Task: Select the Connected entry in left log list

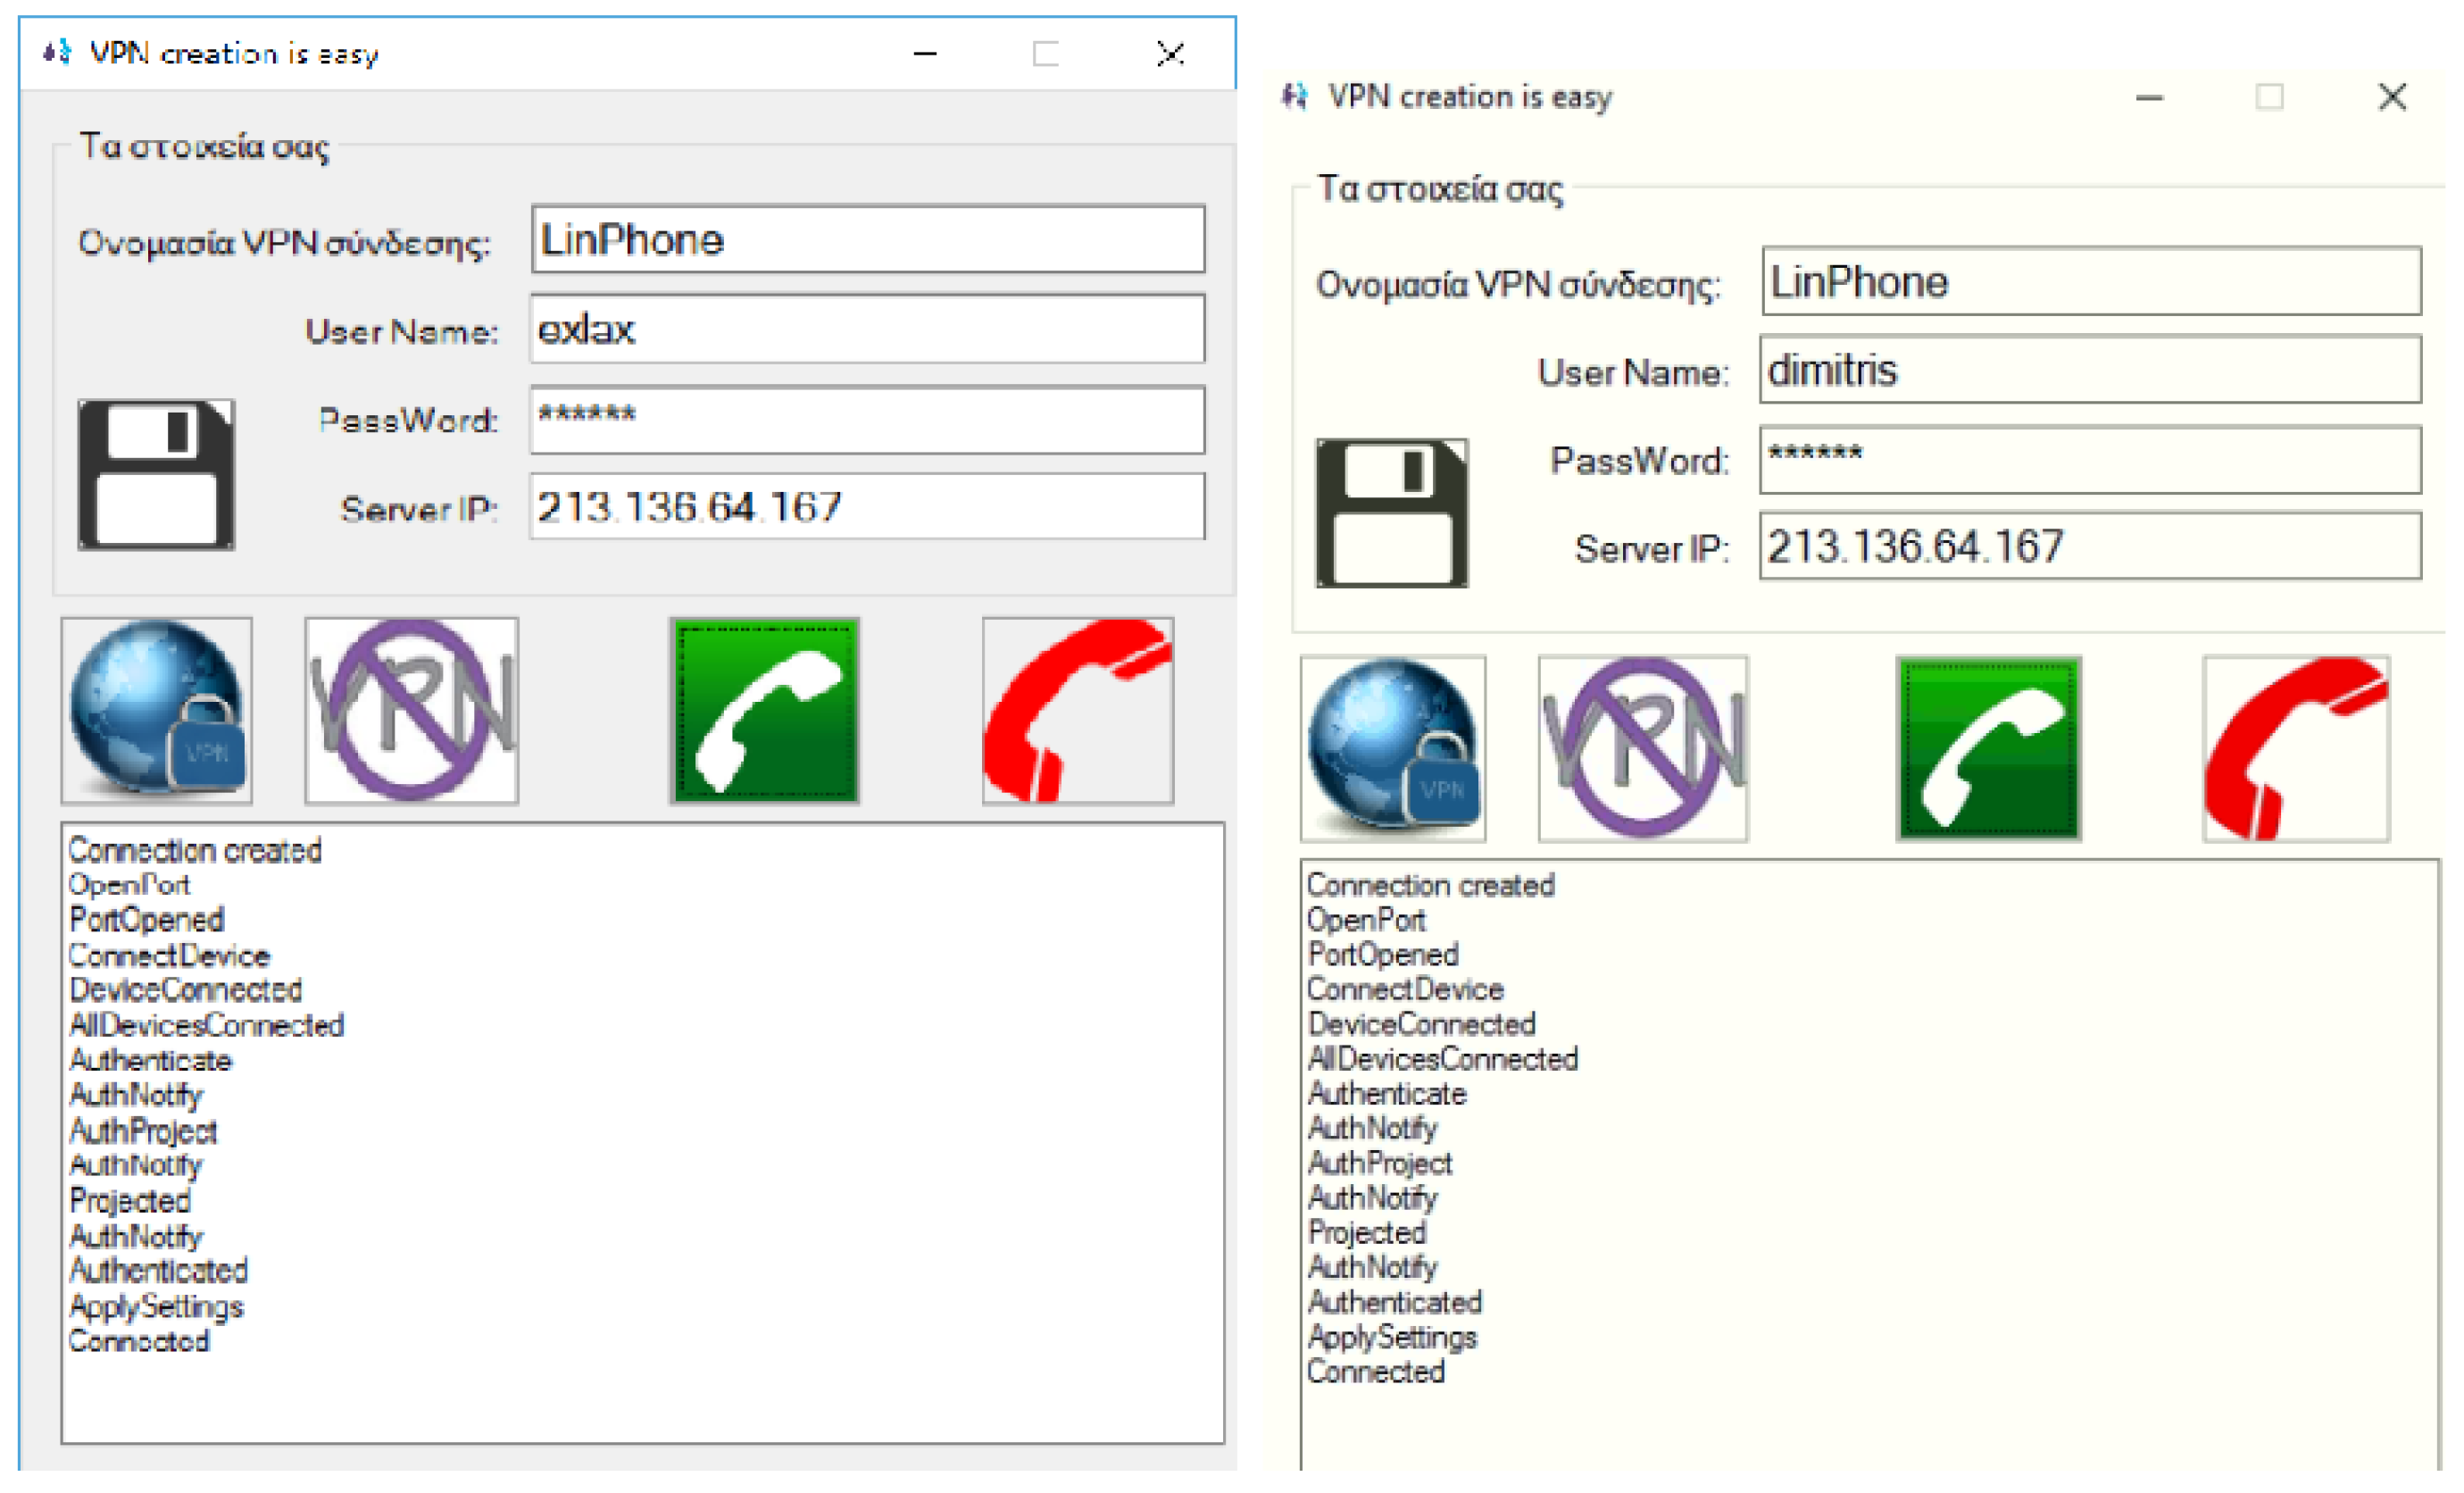Action: [x=139, y=1341]
